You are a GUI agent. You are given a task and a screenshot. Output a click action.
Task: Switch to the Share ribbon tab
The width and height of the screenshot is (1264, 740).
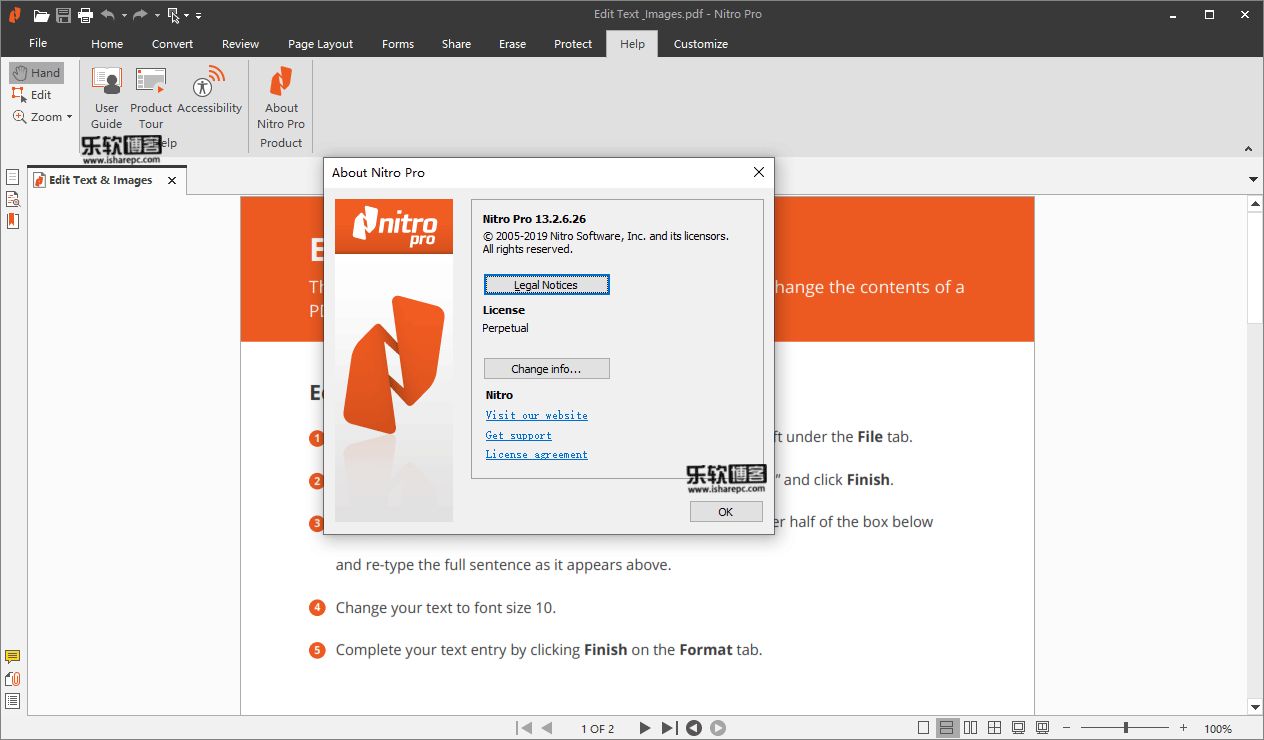pos(456,44)
